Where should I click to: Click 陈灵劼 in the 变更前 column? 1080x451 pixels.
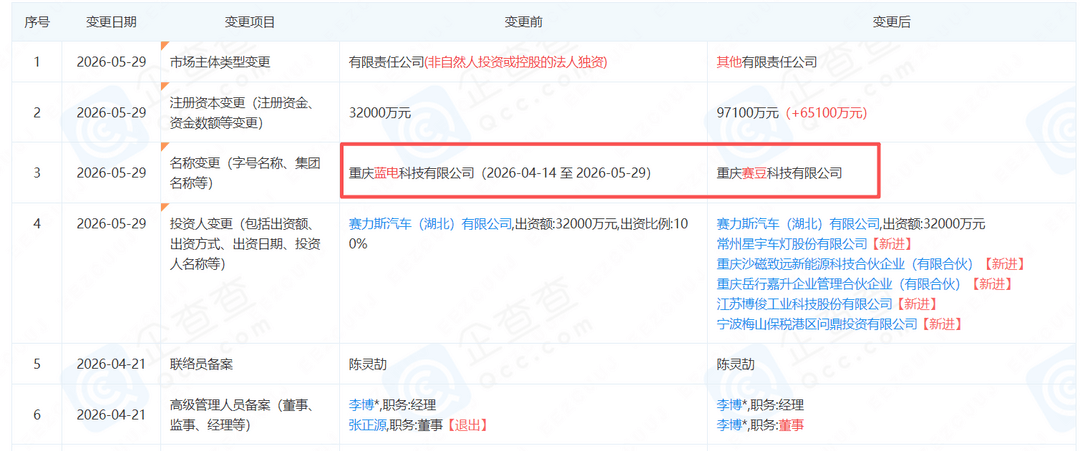point(368,364)
